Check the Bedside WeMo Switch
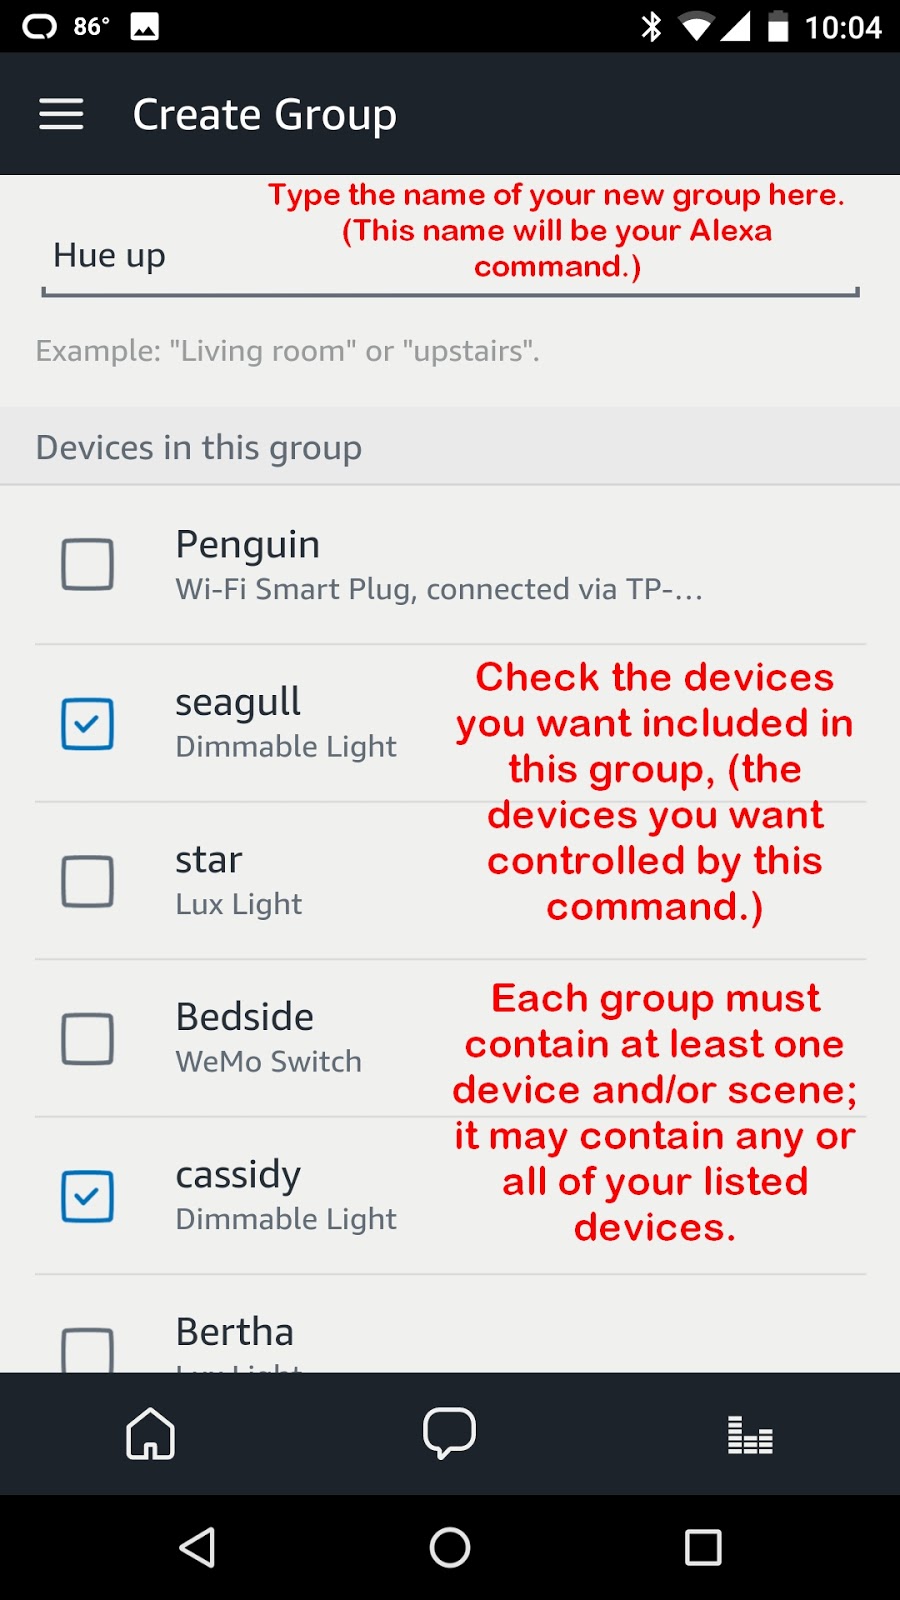The width and height of the screenshot is (900, 1600). click(88, 1039)
